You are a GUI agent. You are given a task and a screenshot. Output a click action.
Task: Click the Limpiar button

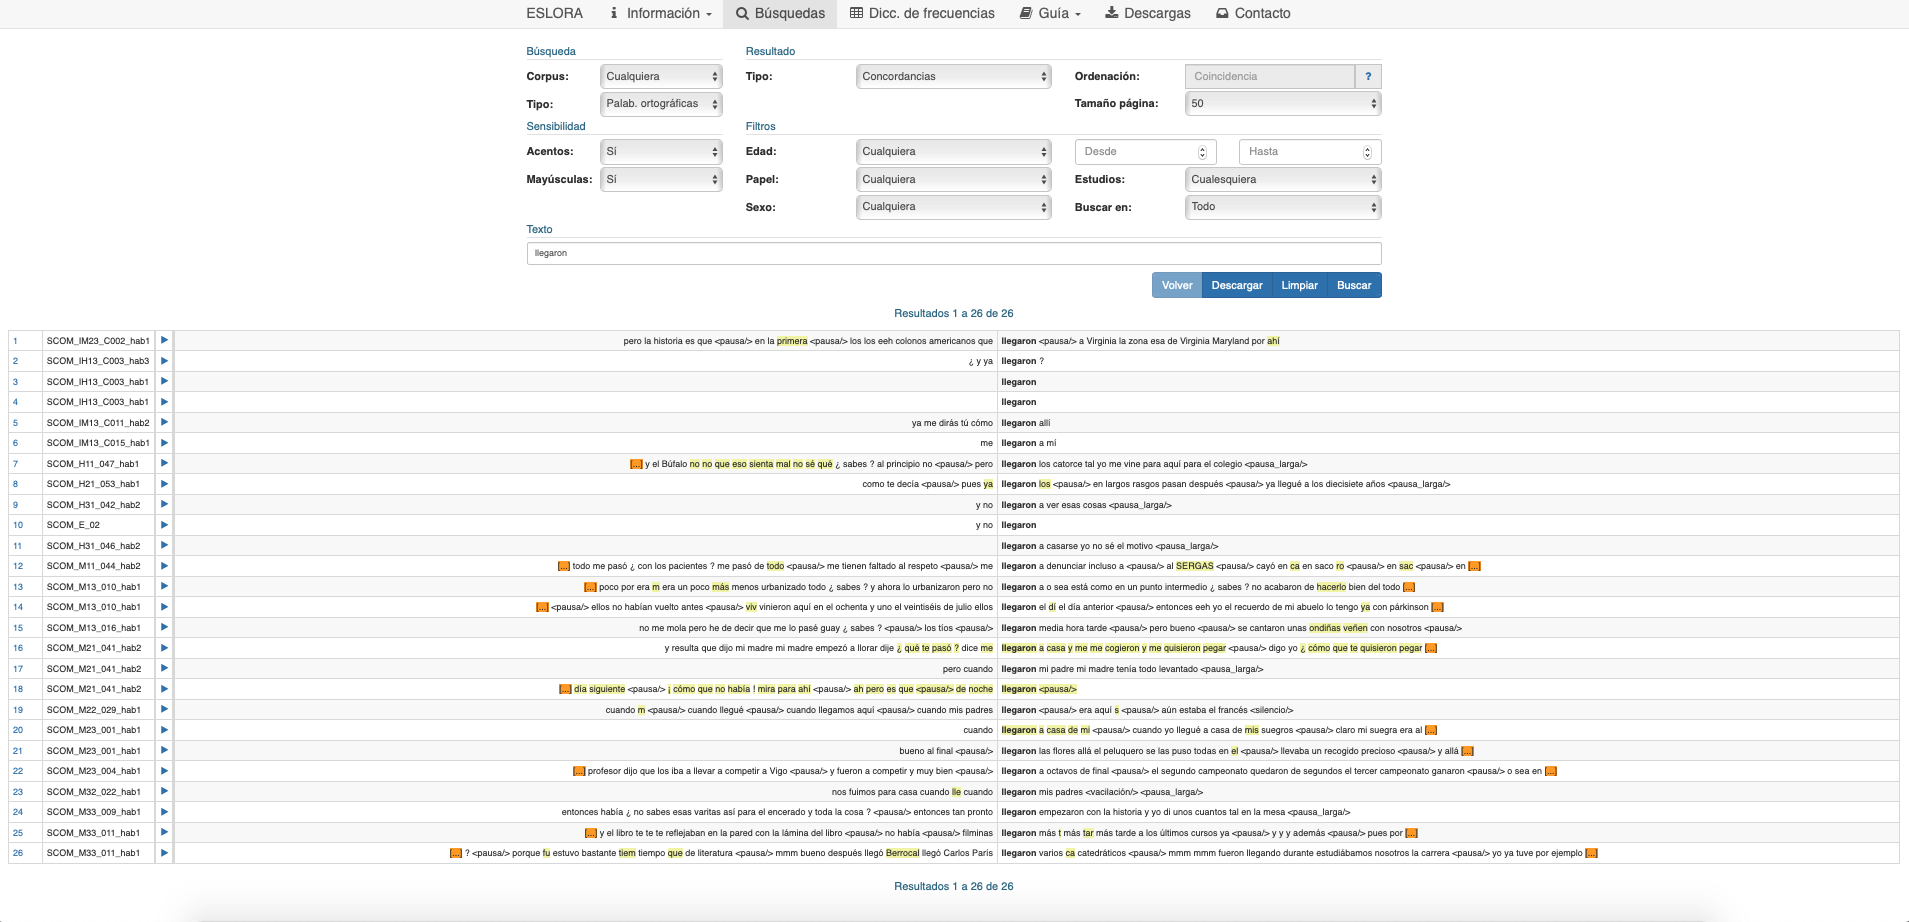tap(1299, 286)
